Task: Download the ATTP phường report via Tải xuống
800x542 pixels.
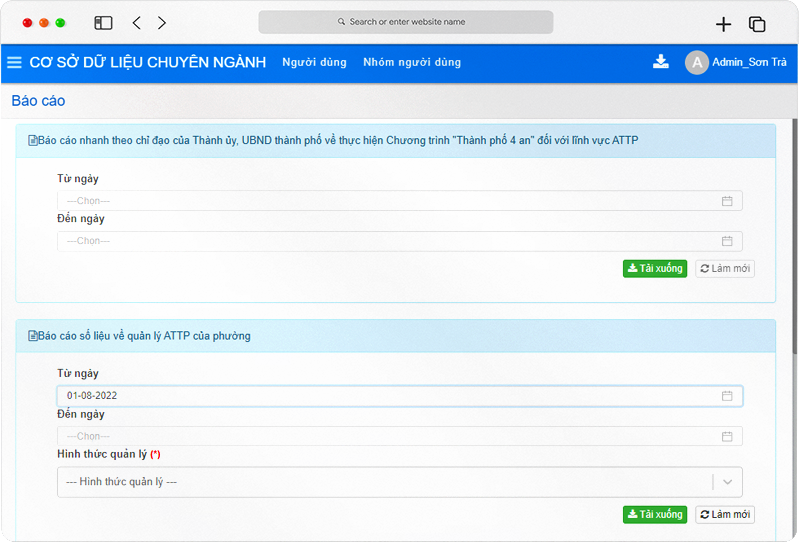Action: pyautogui.click(x=655, y=514)
